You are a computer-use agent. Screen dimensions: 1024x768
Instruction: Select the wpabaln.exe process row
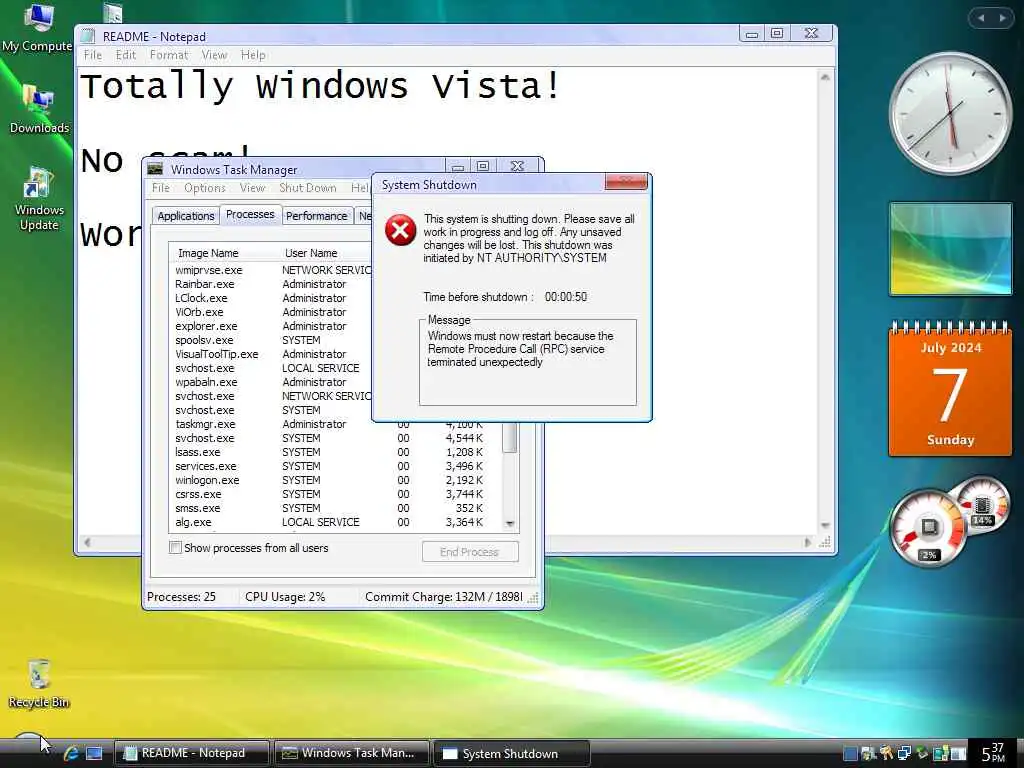click(x=270, y=382)
